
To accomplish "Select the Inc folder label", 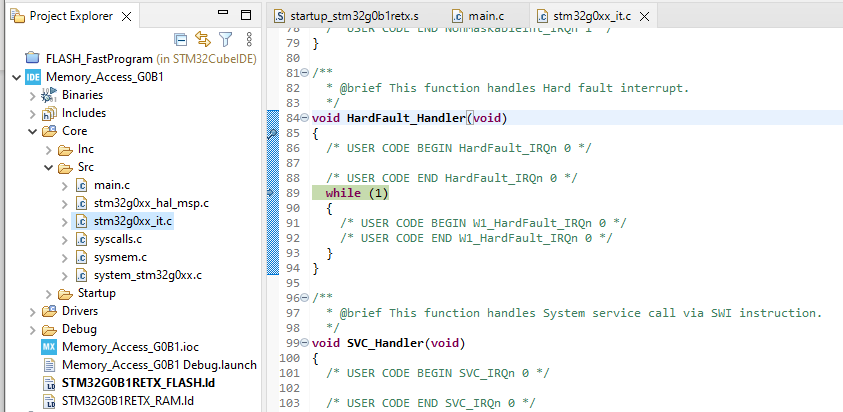I will 86,149.
